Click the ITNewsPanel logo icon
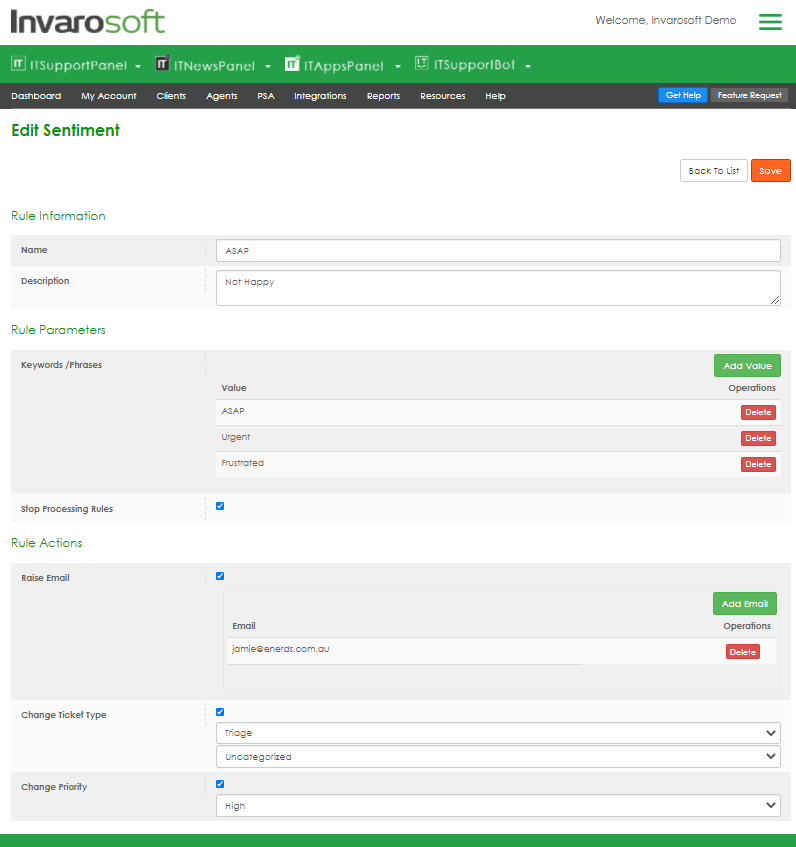 click(x=162, y=64)
